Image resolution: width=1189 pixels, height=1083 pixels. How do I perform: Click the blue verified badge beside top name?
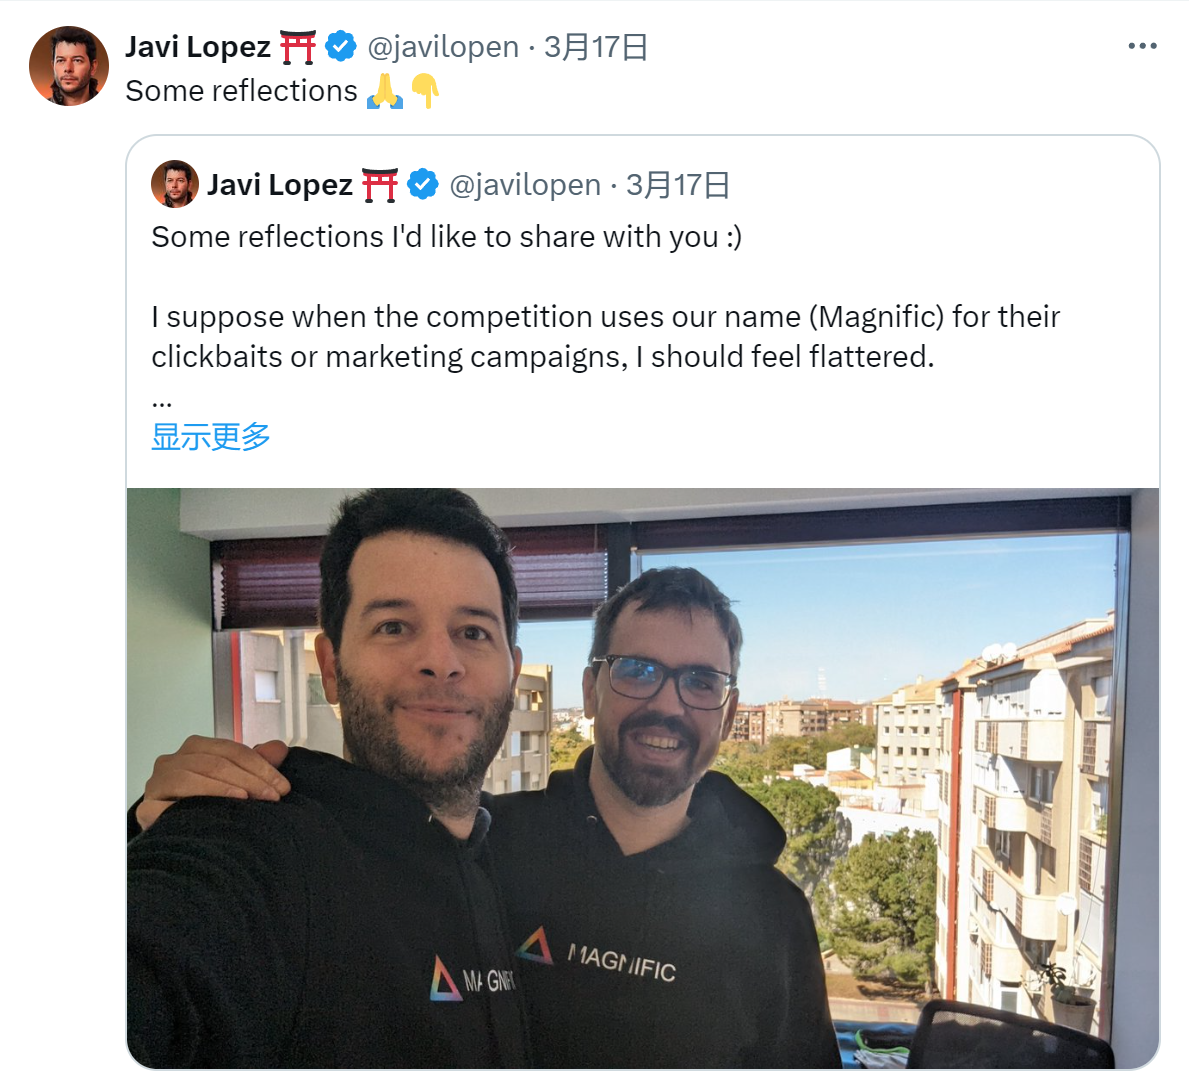pyautogui.click(x=341, y=46)
